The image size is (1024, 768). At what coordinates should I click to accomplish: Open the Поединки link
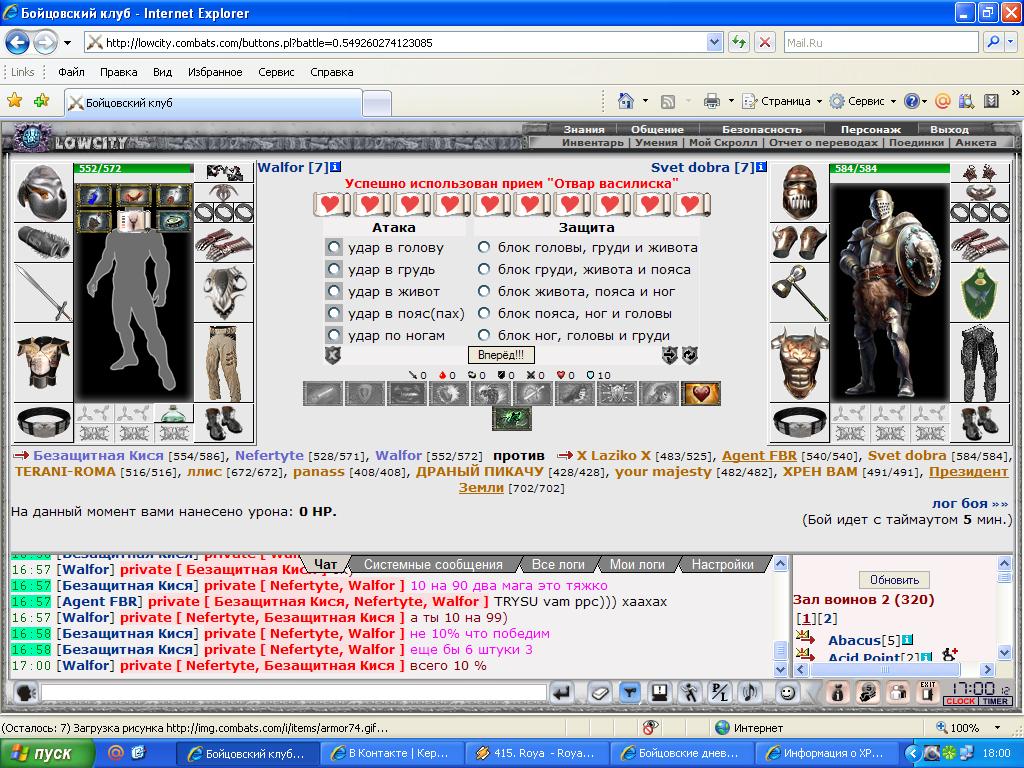(x=916, y=142)
